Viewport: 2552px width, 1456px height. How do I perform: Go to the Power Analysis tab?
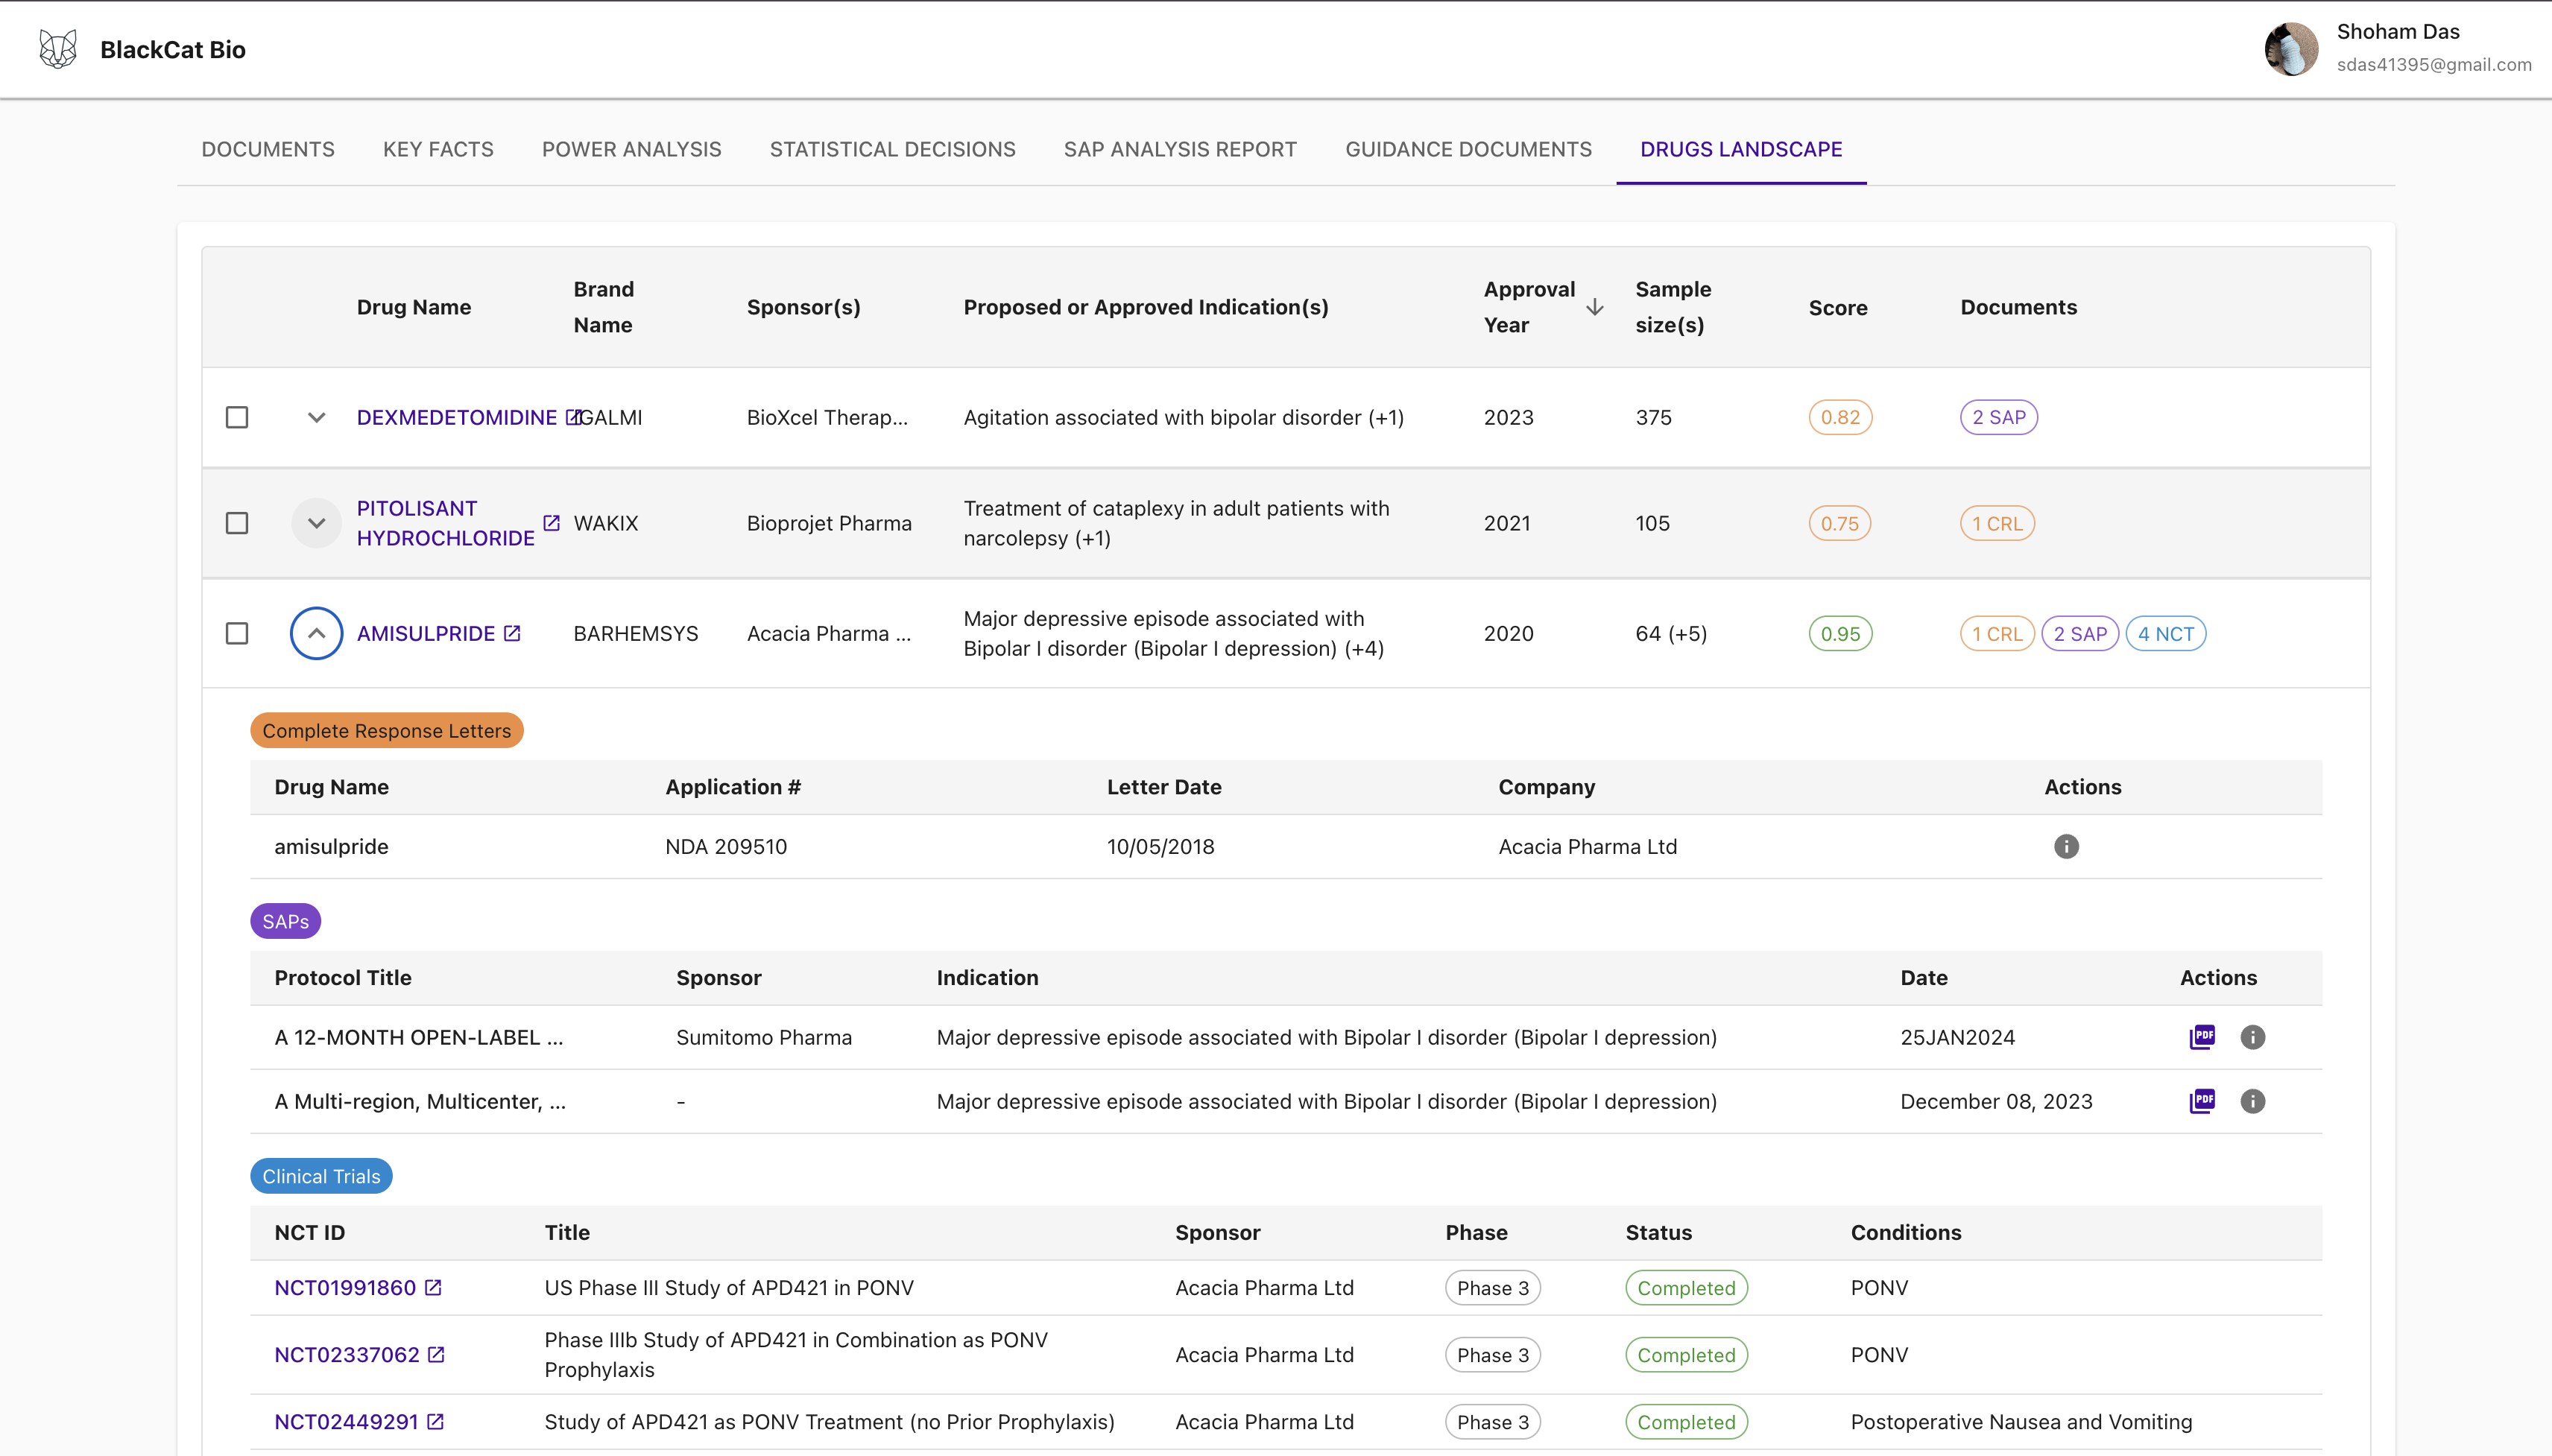tap(632, 149)
